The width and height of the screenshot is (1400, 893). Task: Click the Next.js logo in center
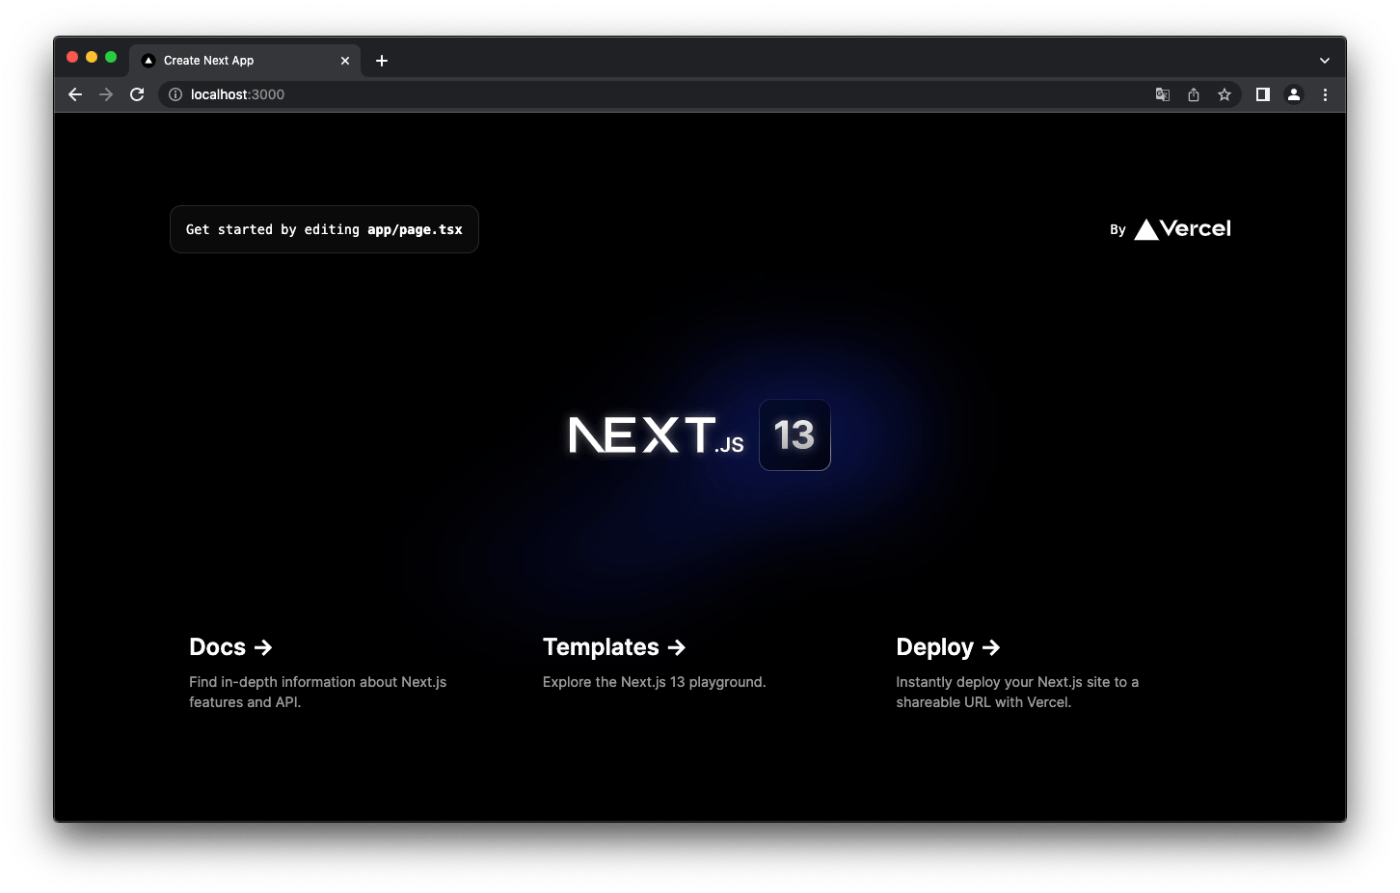point(656,435)
